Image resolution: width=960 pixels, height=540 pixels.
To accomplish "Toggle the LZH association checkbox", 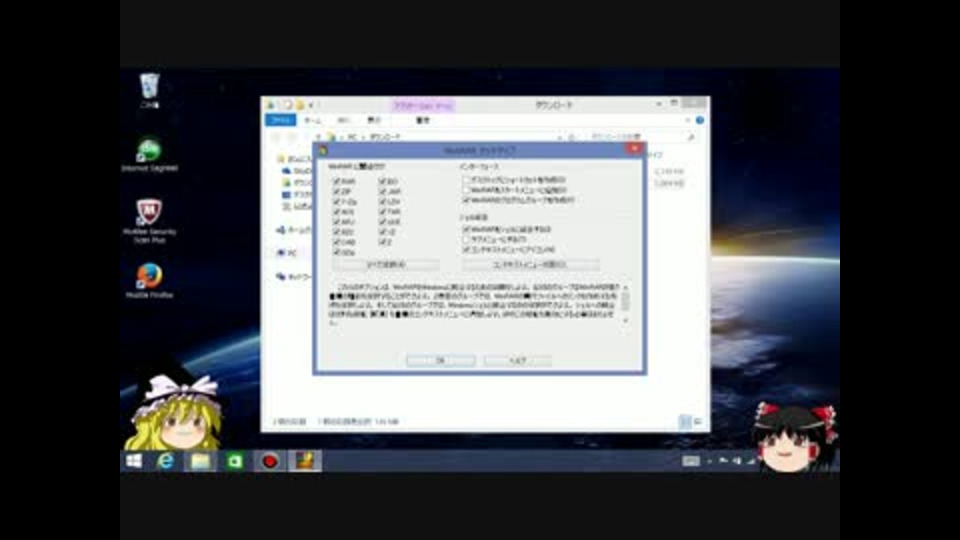I will 383,201.
